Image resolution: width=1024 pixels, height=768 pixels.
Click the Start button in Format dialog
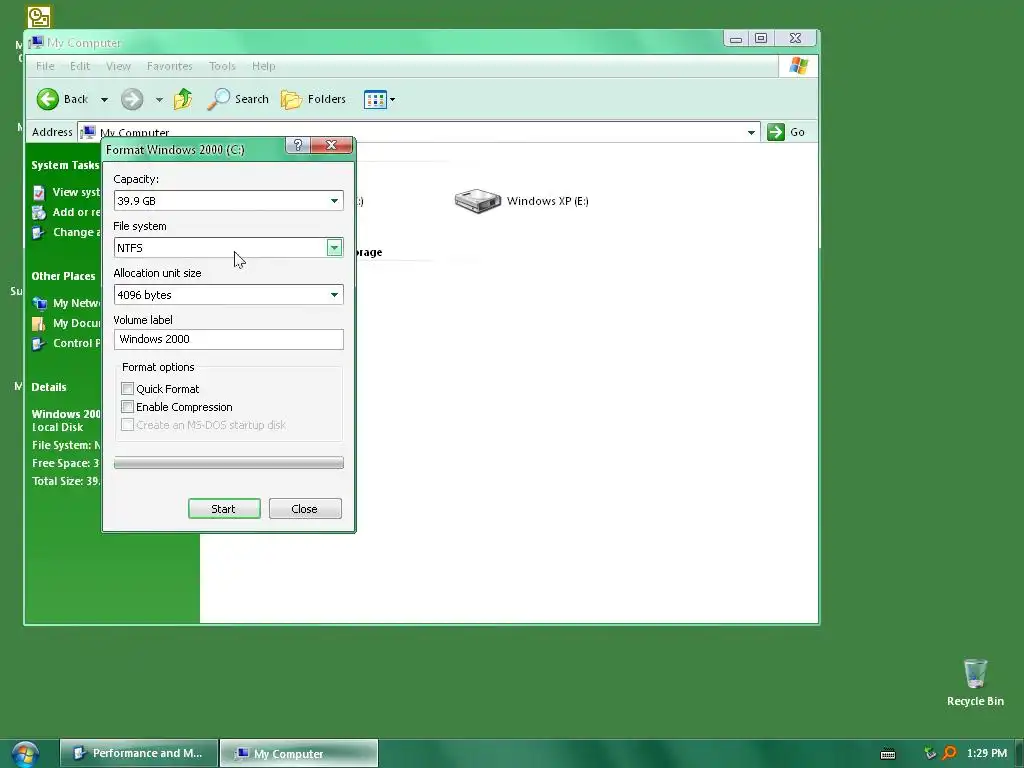pos(224,509)
